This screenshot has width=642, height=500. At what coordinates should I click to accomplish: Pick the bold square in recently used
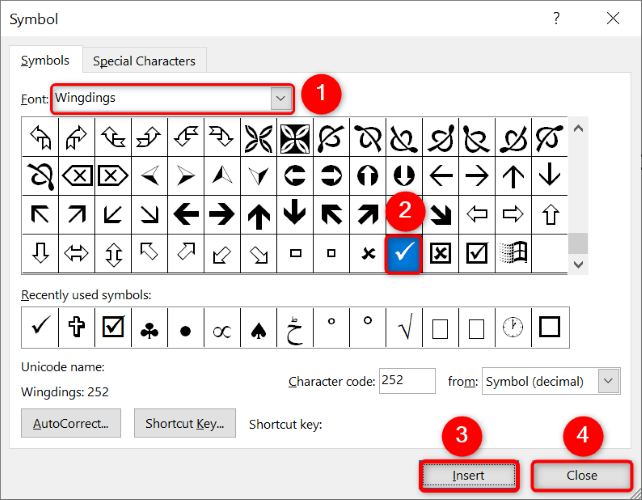pyautogui.click(x=550, y=328)
